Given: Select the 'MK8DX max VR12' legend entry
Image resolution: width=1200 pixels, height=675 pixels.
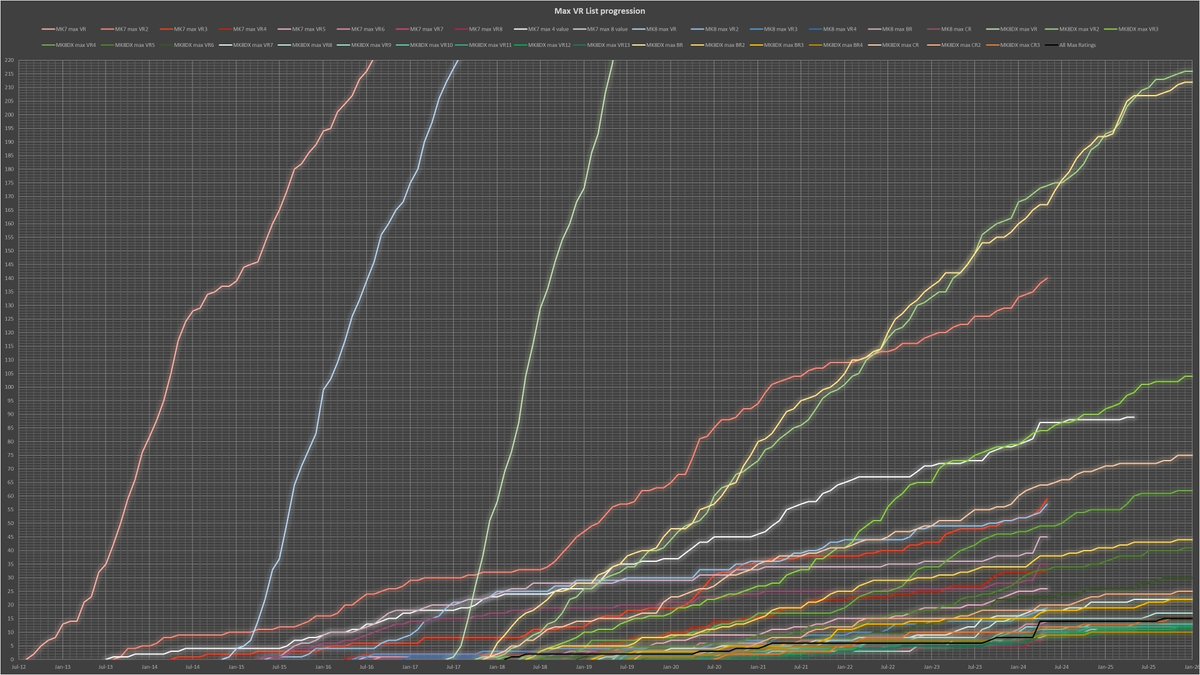Looking at the screenshot, I should tap(542, 44).
